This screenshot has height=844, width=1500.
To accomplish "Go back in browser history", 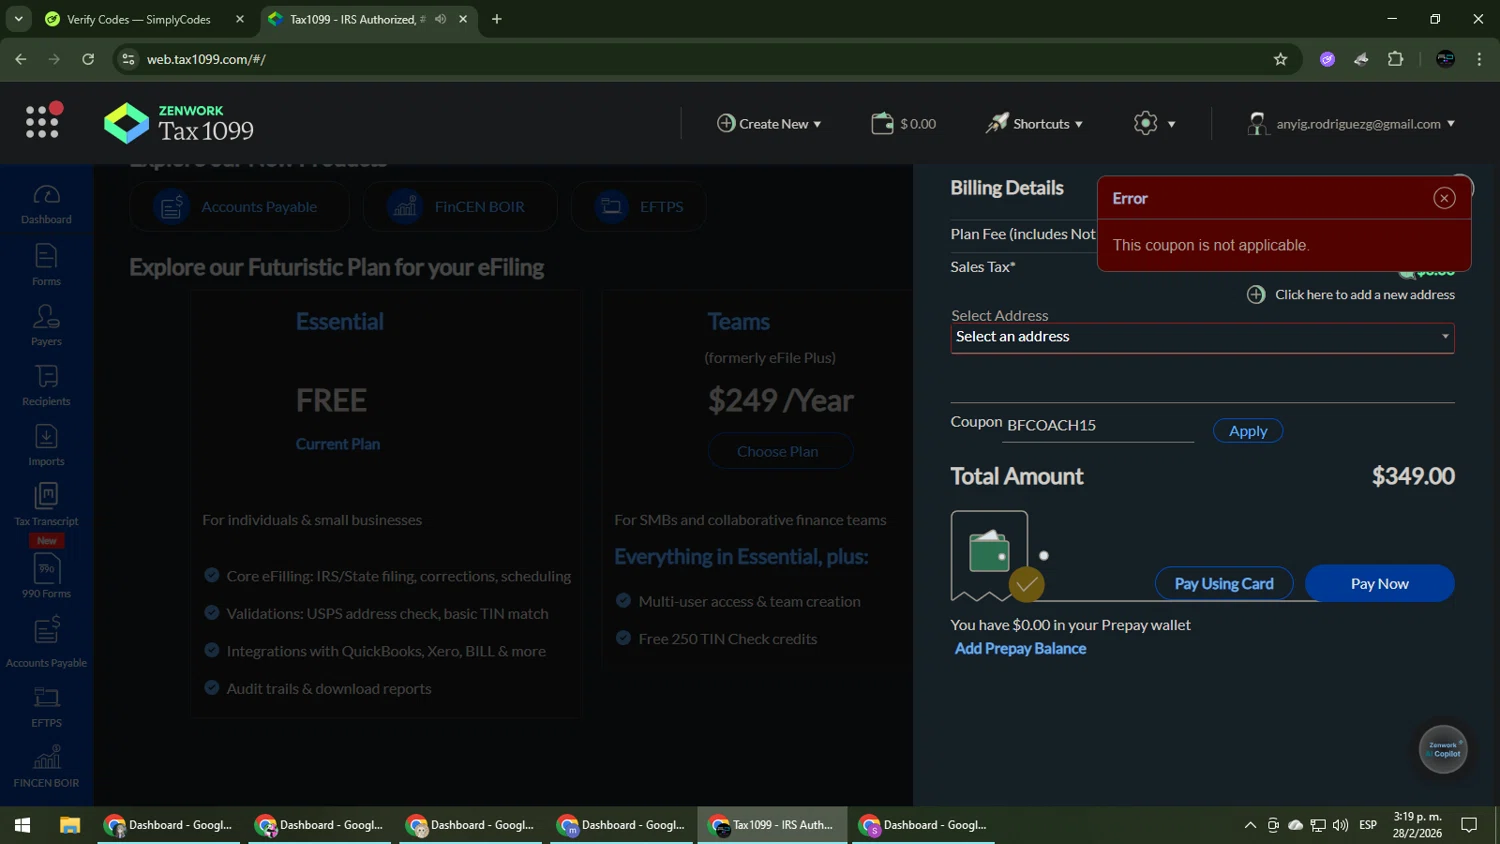I will [x=21, y=59].
